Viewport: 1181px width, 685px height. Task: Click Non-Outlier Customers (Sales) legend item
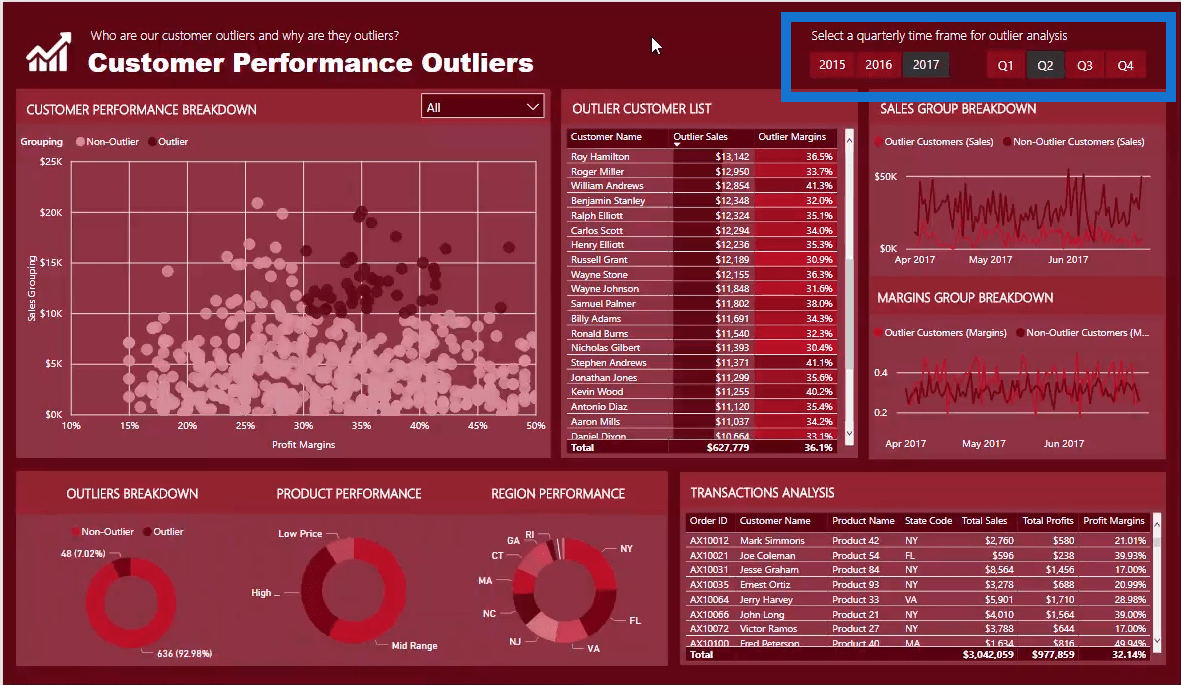(1073, 142)
